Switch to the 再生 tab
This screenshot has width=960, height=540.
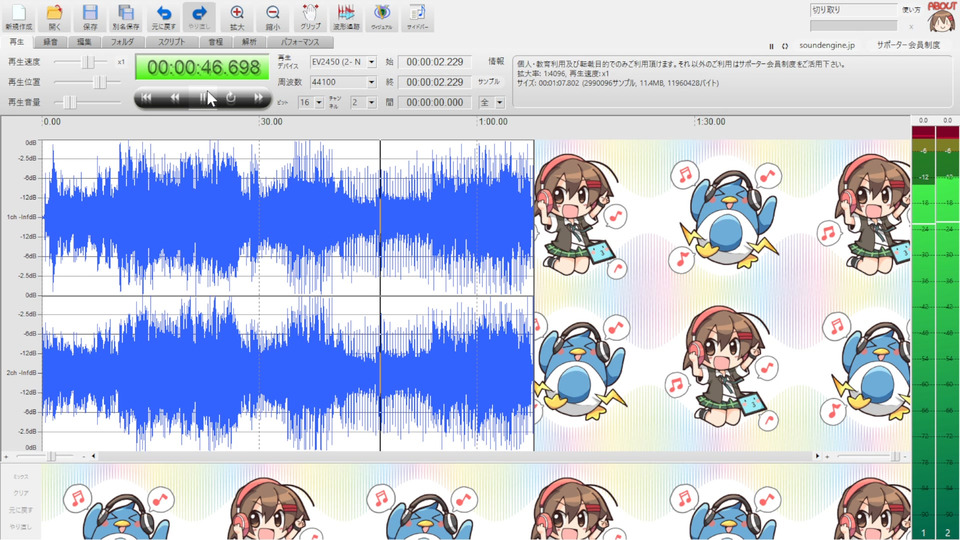point(17,42)
